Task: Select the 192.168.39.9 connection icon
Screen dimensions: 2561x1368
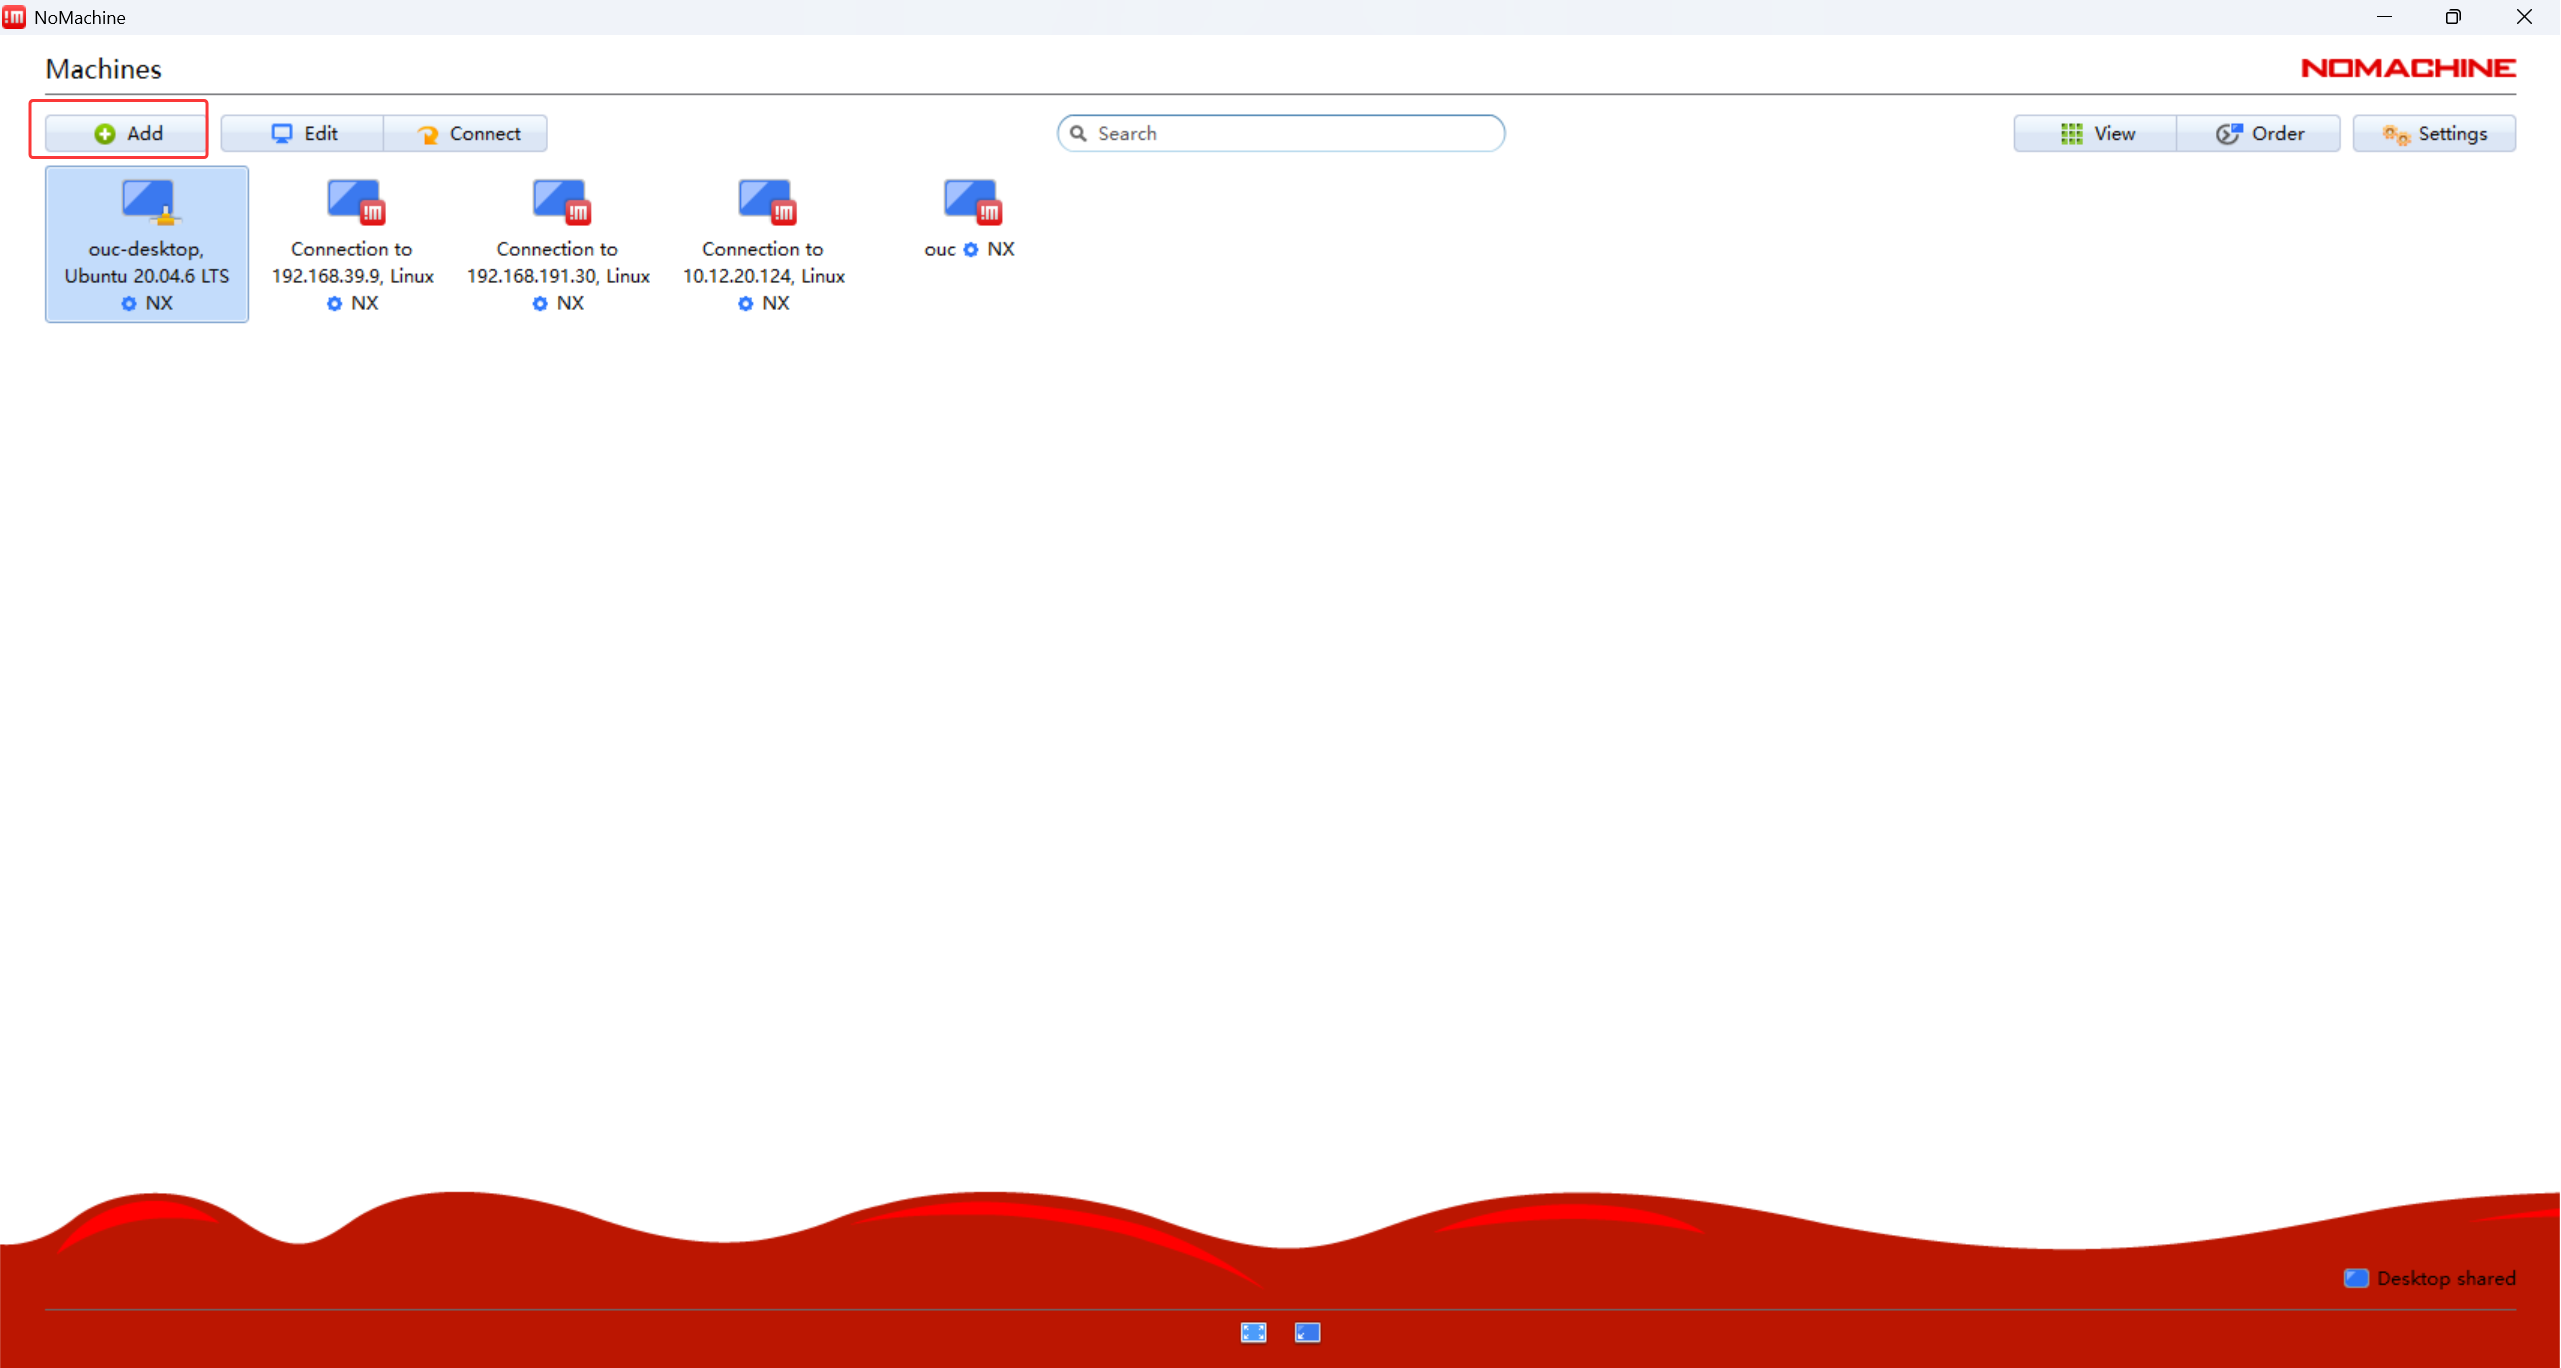Action: (355, 202)
